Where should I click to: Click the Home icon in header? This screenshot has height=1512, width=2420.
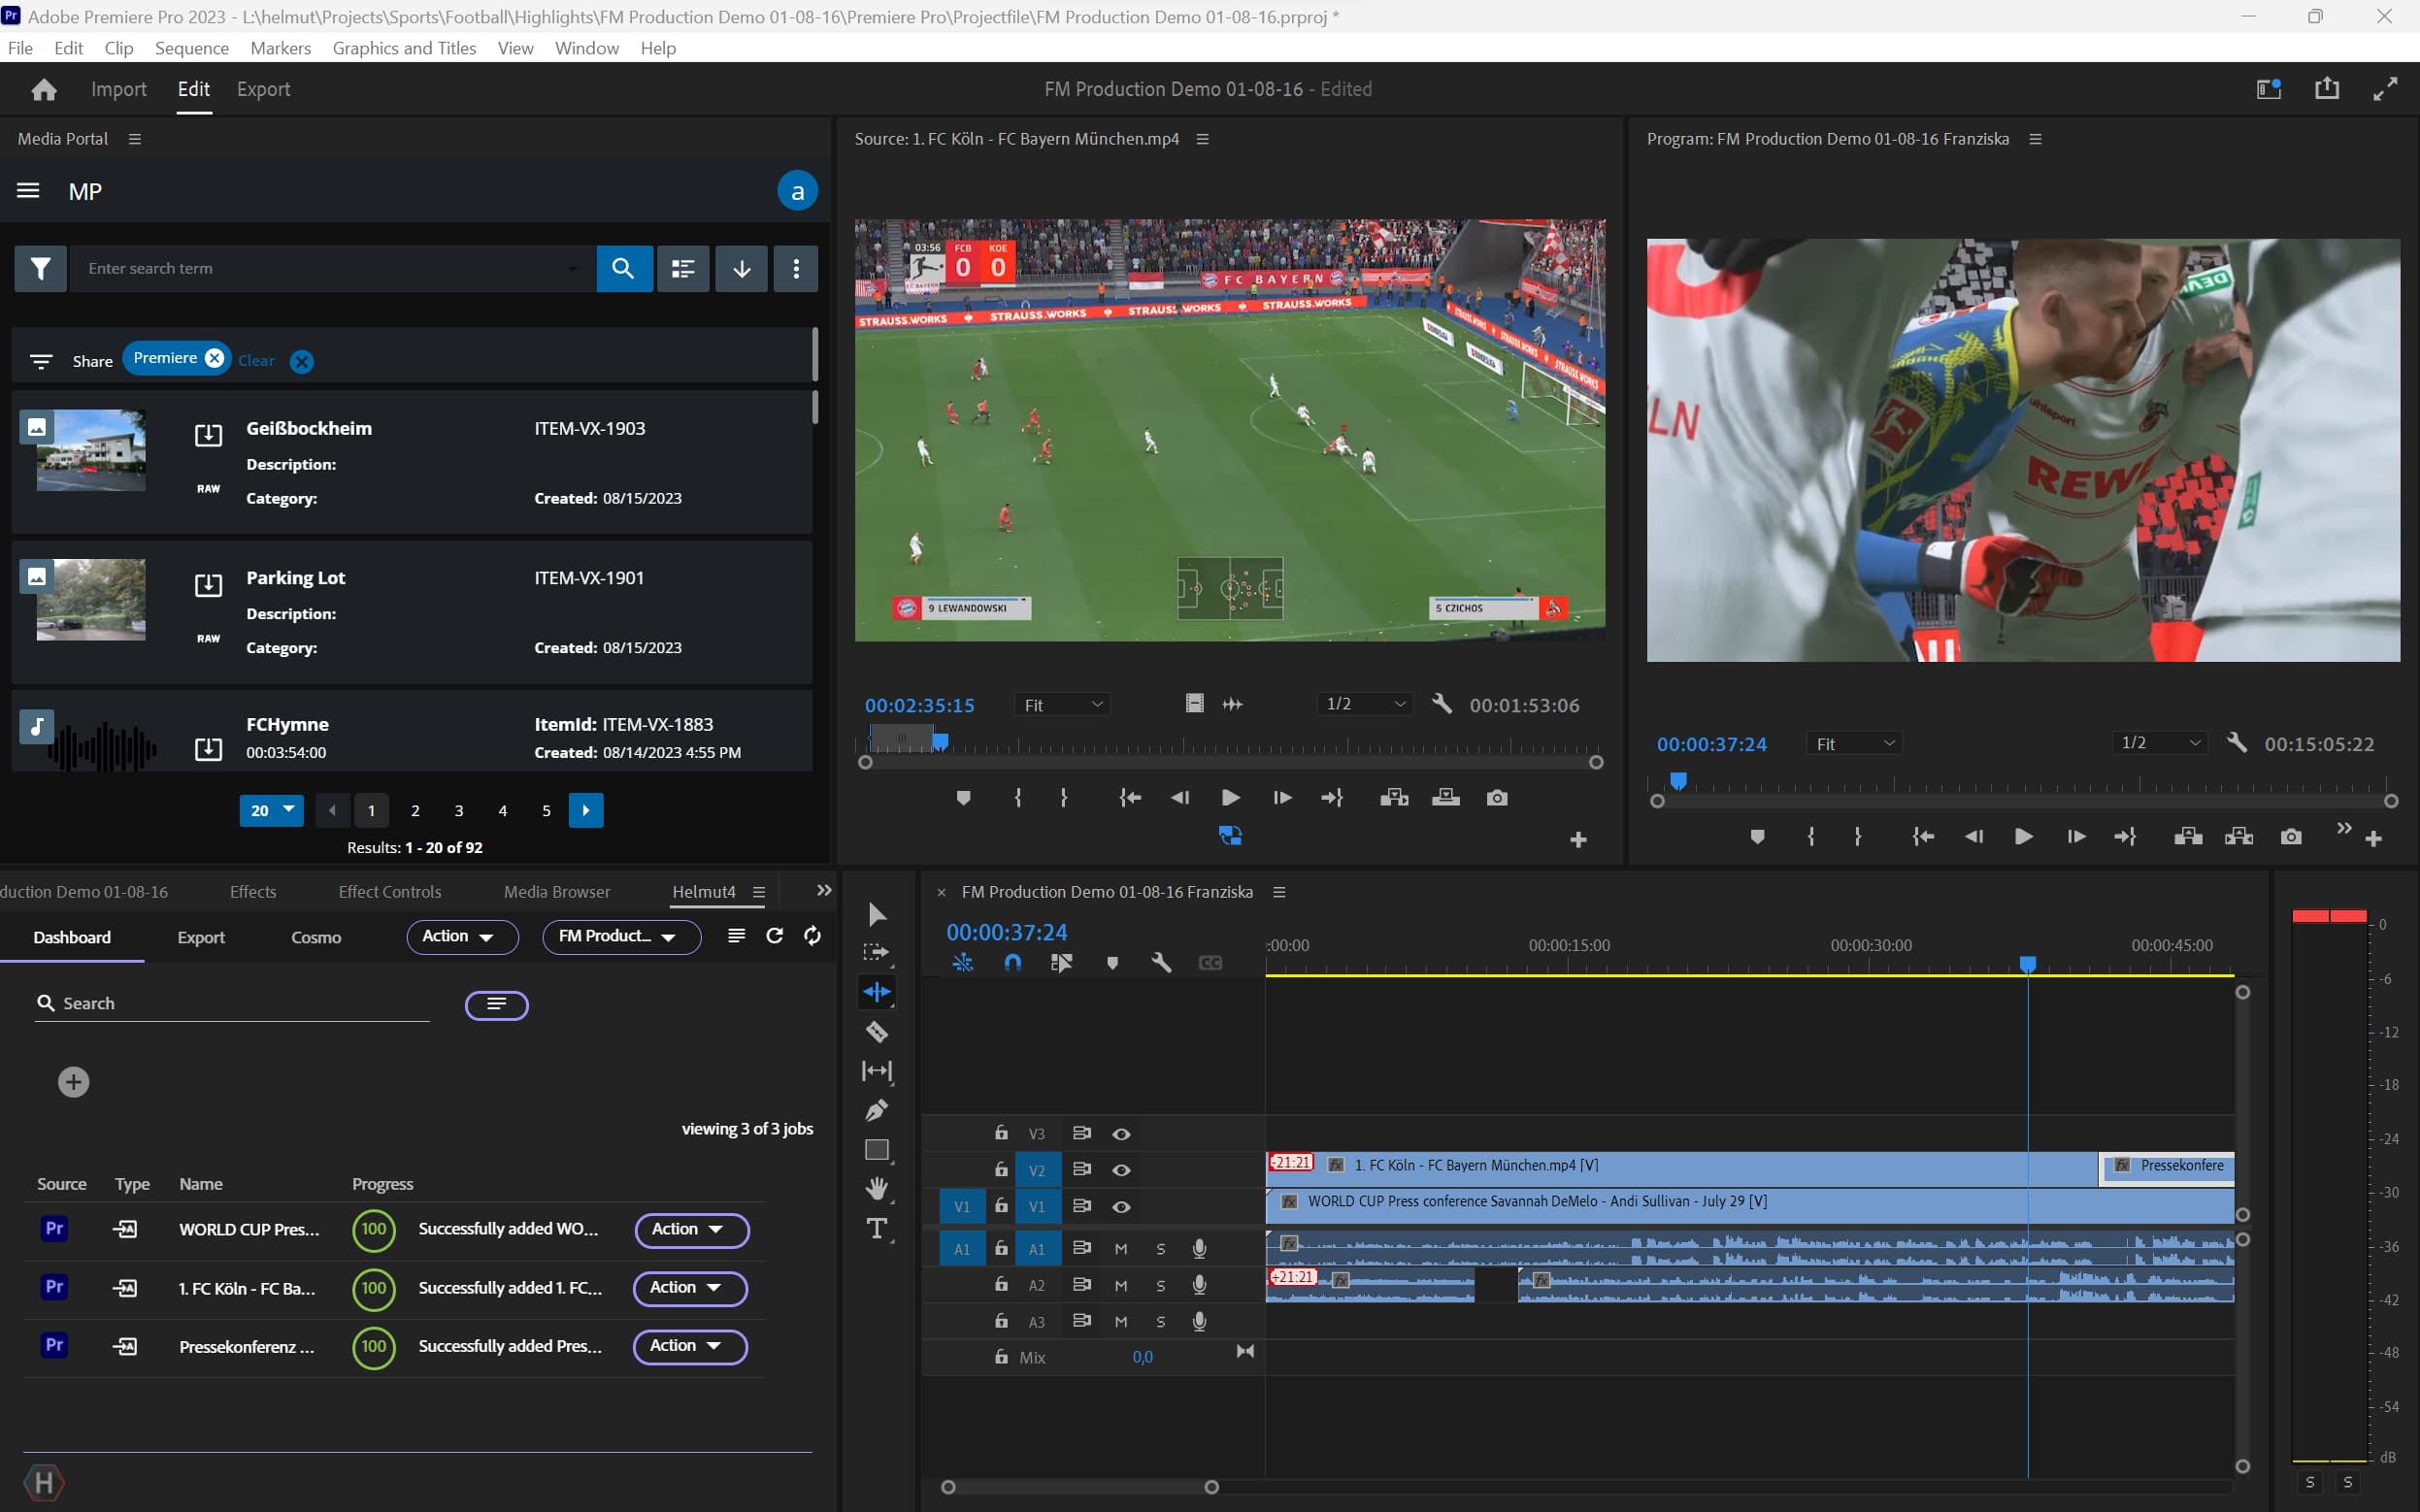click(44, 90)
